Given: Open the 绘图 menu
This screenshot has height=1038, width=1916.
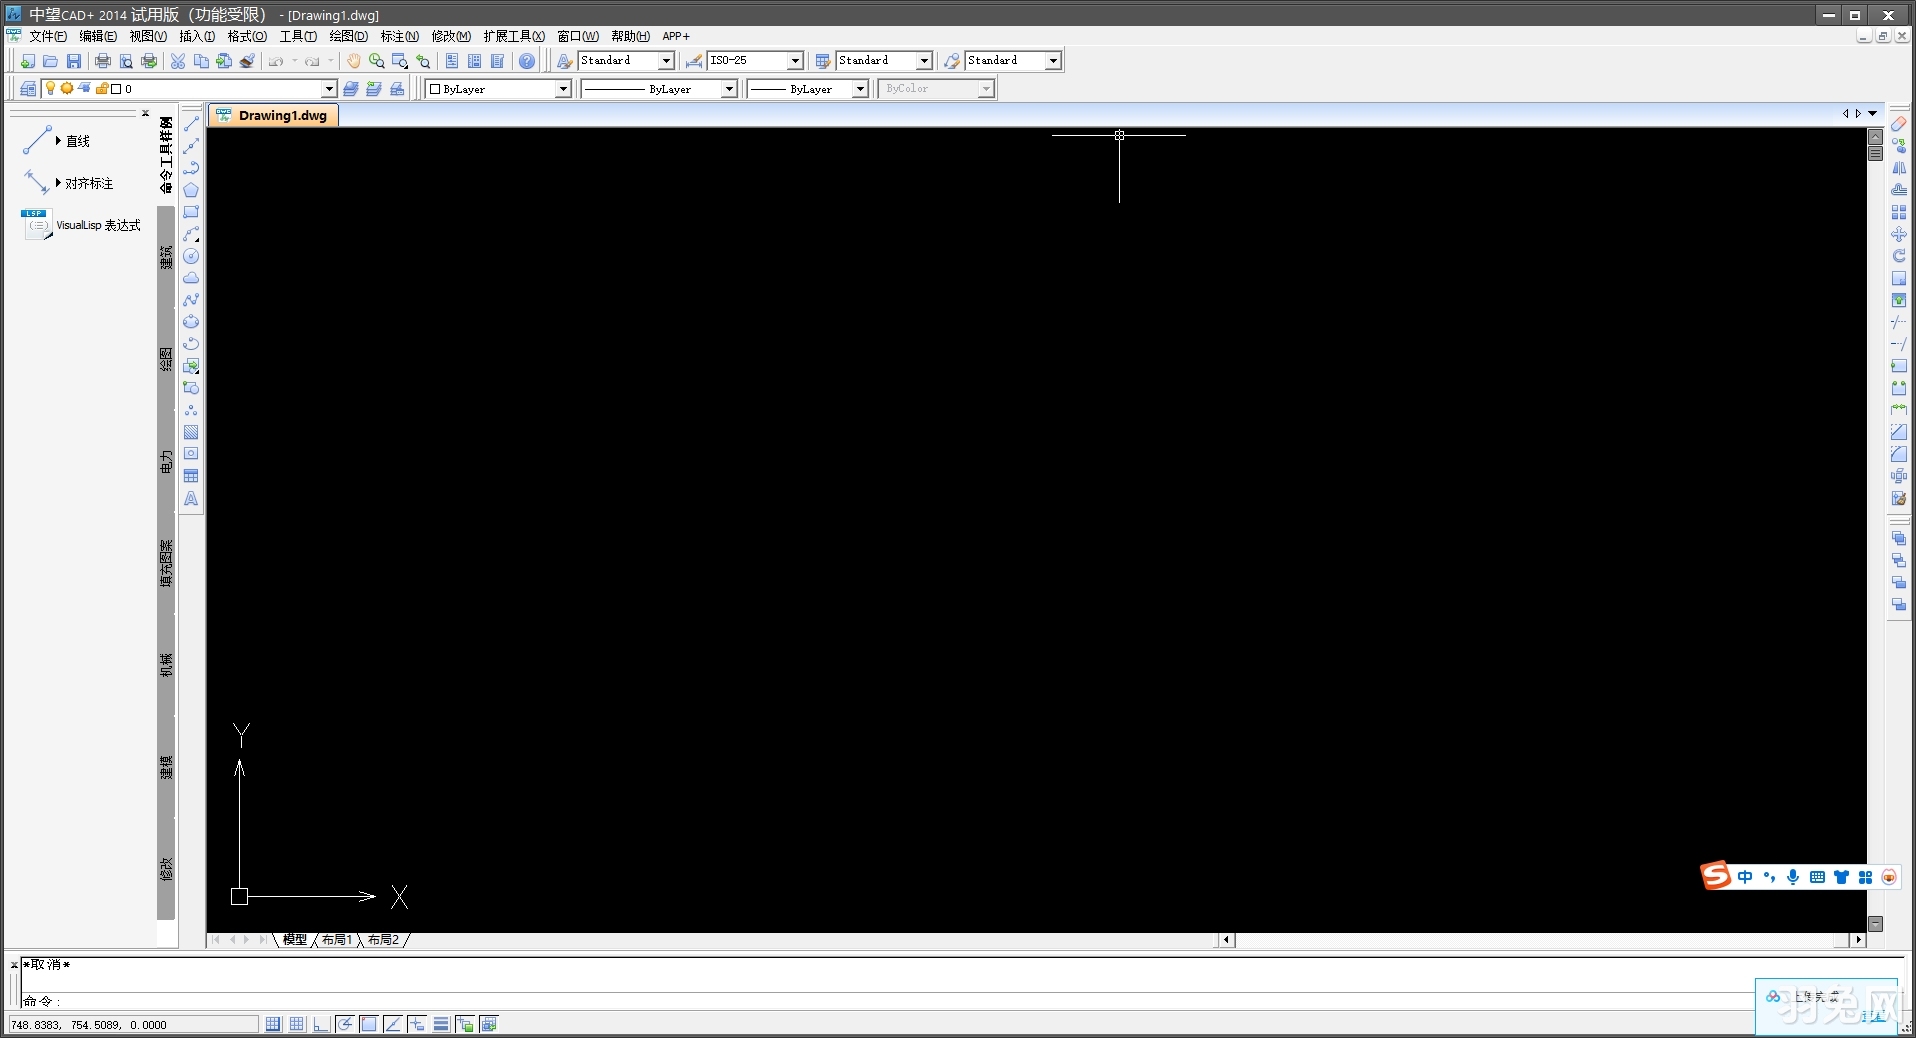Looking at the screenshot, I should [347, 36].
